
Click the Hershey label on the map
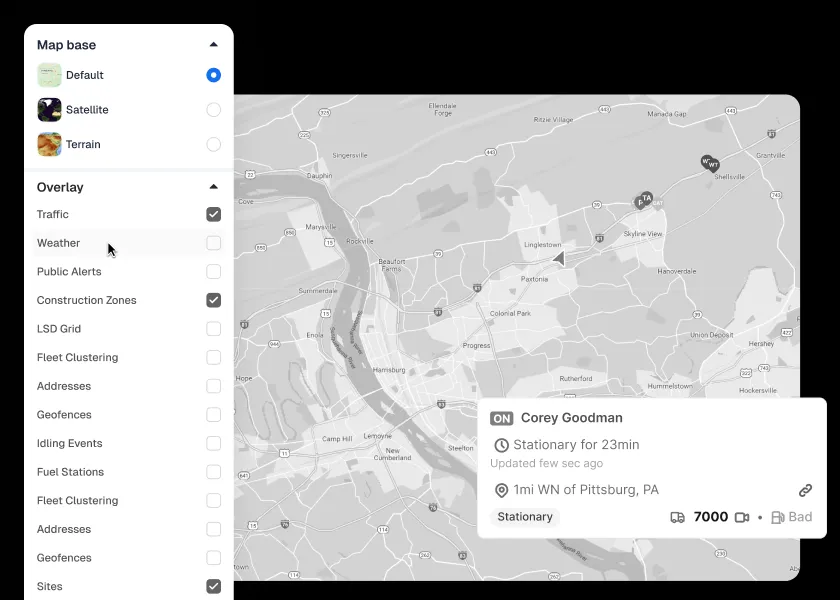click(x=761, y=344)
